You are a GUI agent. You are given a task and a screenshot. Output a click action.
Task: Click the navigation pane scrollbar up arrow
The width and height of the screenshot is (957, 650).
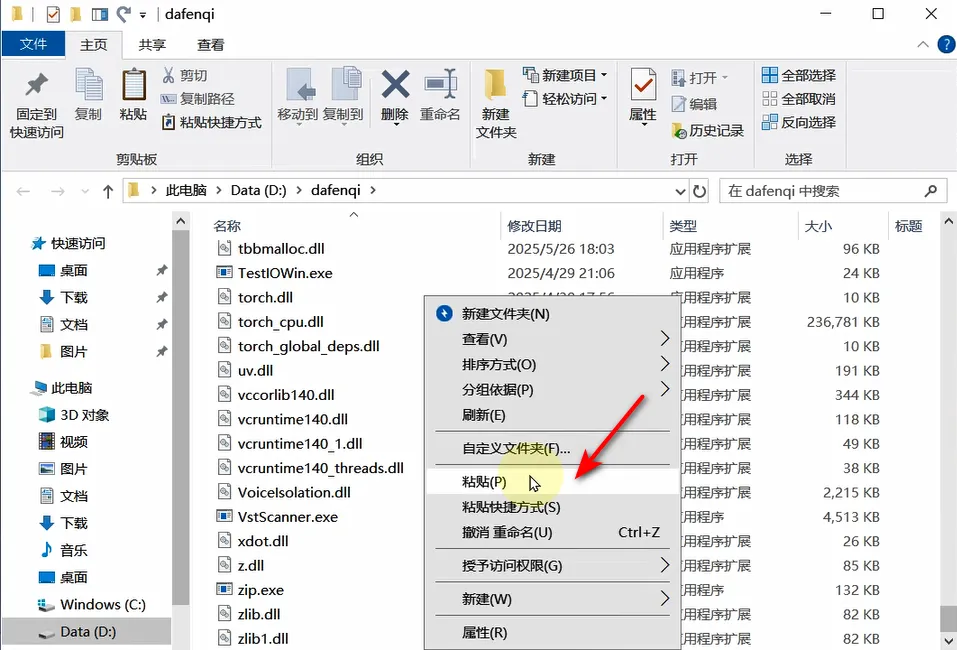pyautogui.click(x=181, y=221)
